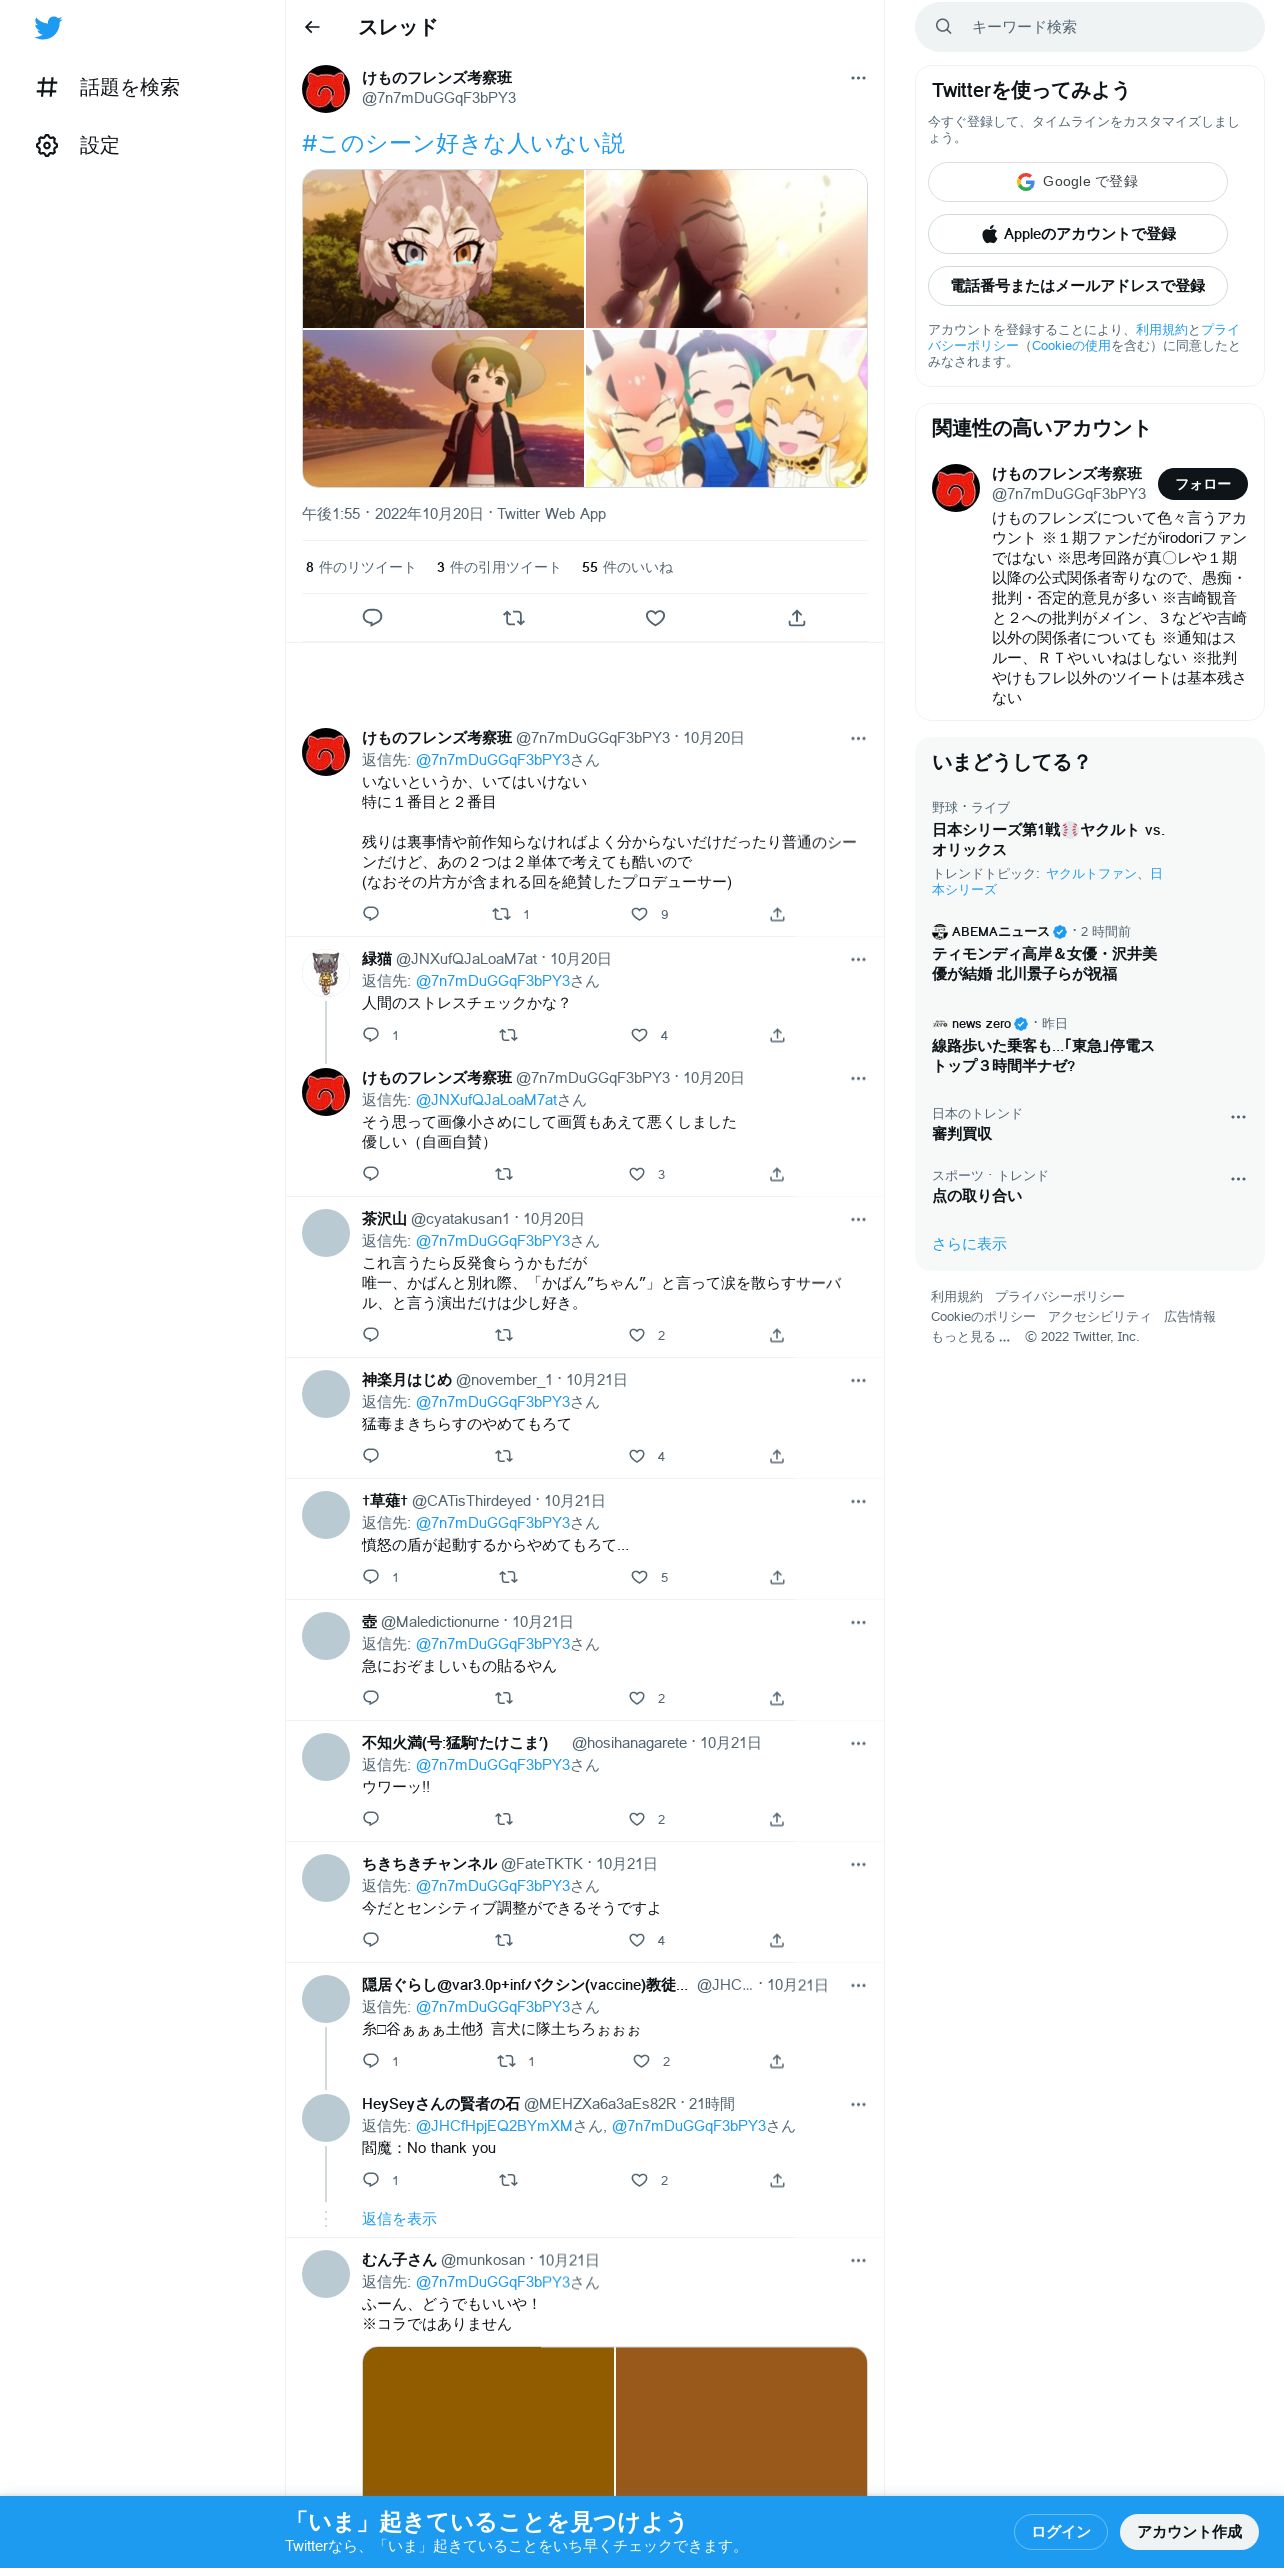This screenshot has width=1284, height=2568.
Task: Share the reply from 神楽月はじめ
Action: pos(777,1455)
